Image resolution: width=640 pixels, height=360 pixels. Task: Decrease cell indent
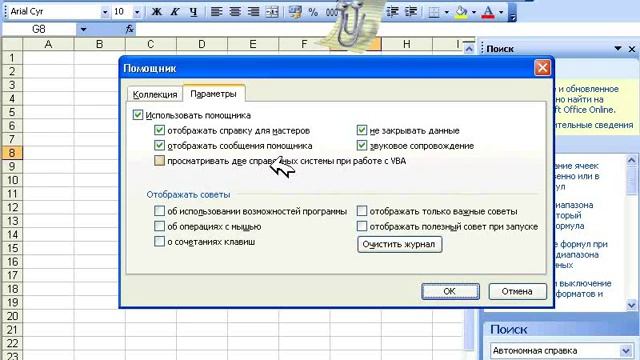click(392, 12)
